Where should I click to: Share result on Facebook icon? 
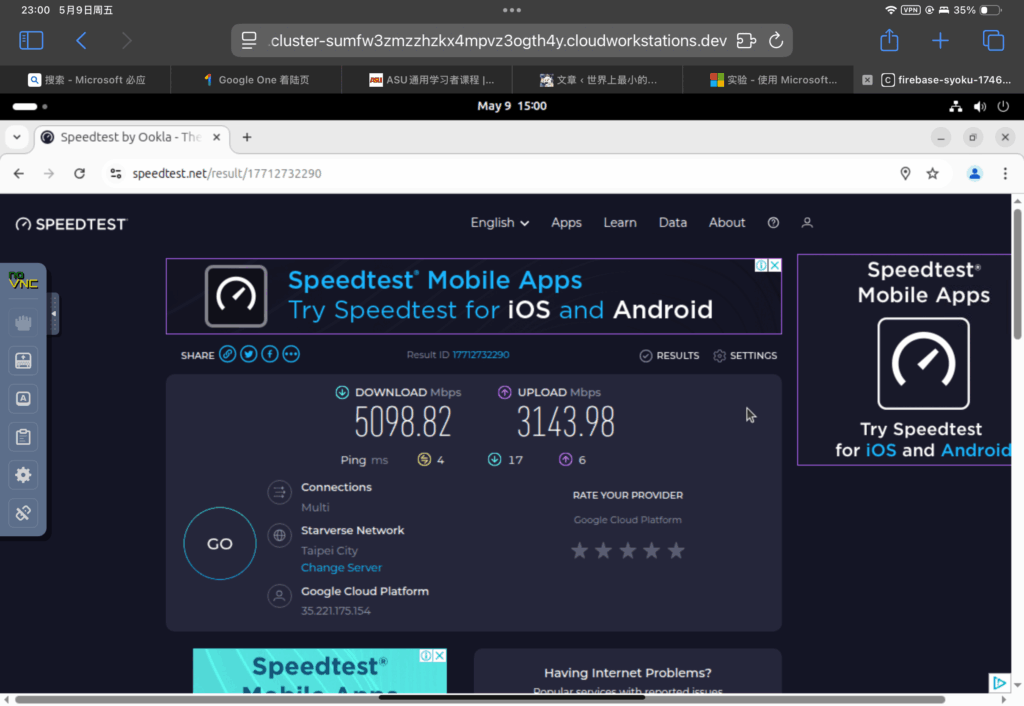coord(270,354)
